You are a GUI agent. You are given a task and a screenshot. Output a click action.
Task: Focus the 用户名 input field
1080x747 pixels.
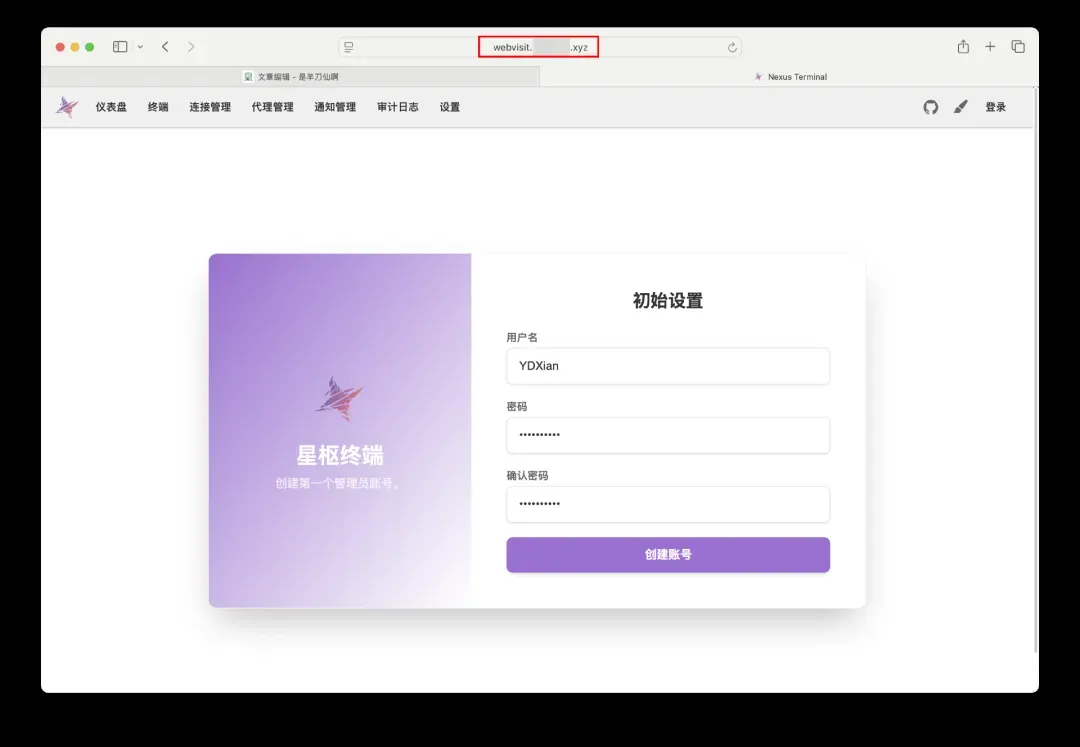tap(667, 366)
